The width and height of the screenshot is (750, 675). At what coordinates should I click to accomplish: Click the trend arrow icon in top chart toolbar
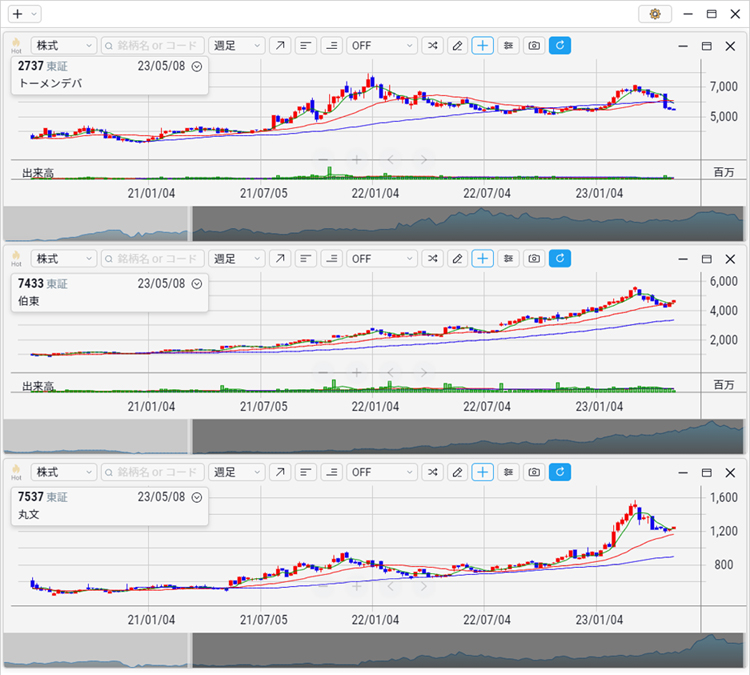280,46
